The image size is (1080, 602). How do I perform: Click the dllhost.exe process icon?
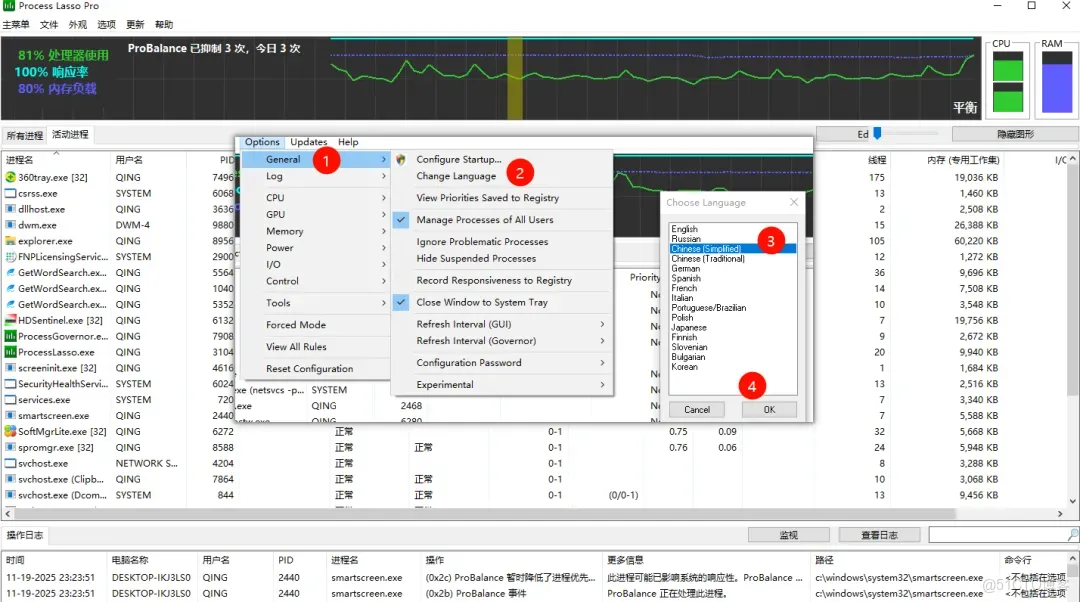coord(10,209)
